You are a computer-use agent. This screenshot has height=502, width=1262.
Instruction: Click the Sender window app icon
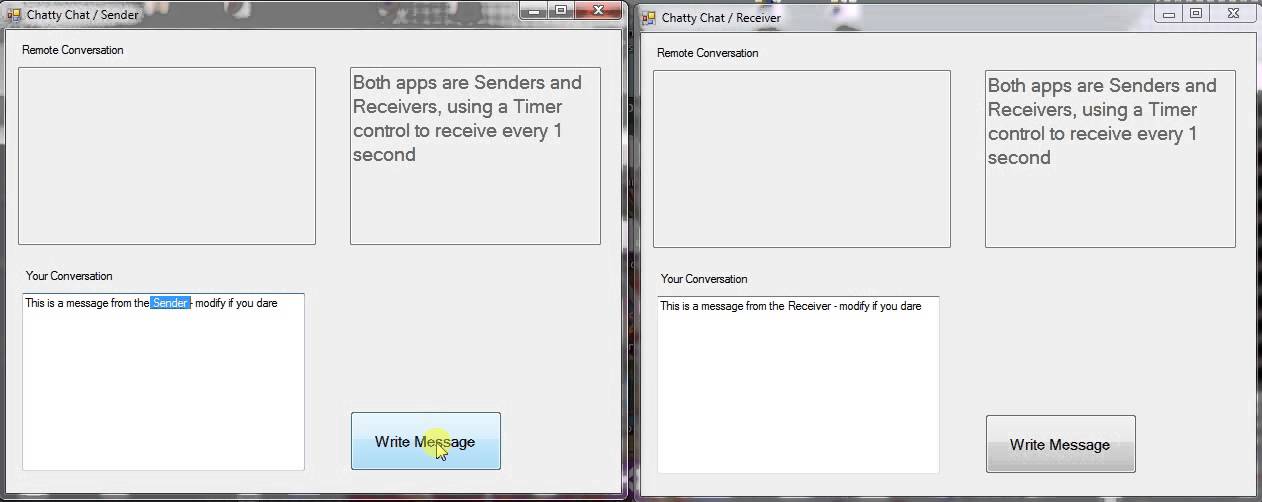tap(13, 15)
